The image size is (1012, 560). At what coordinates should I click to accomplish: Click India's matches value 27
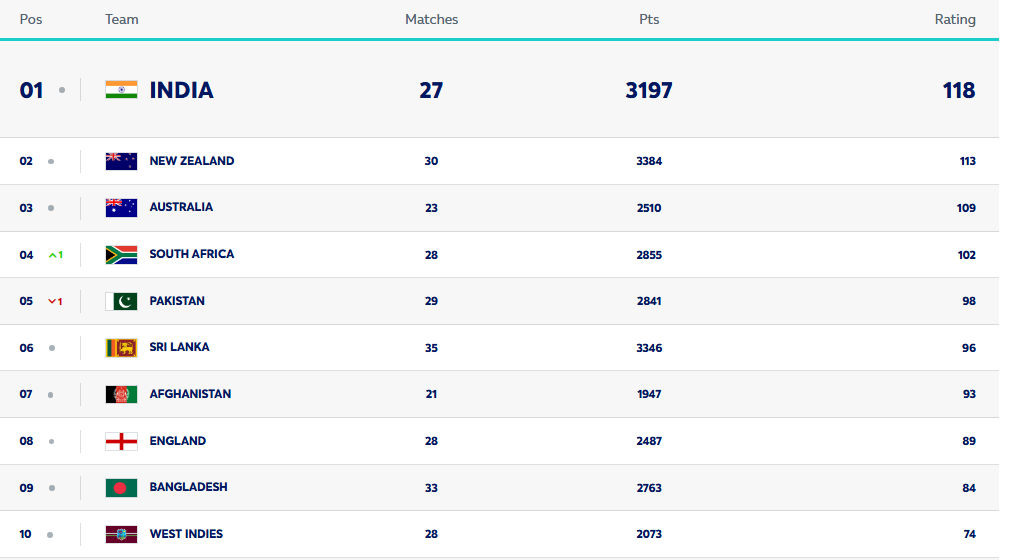click(x=431, y=90)
